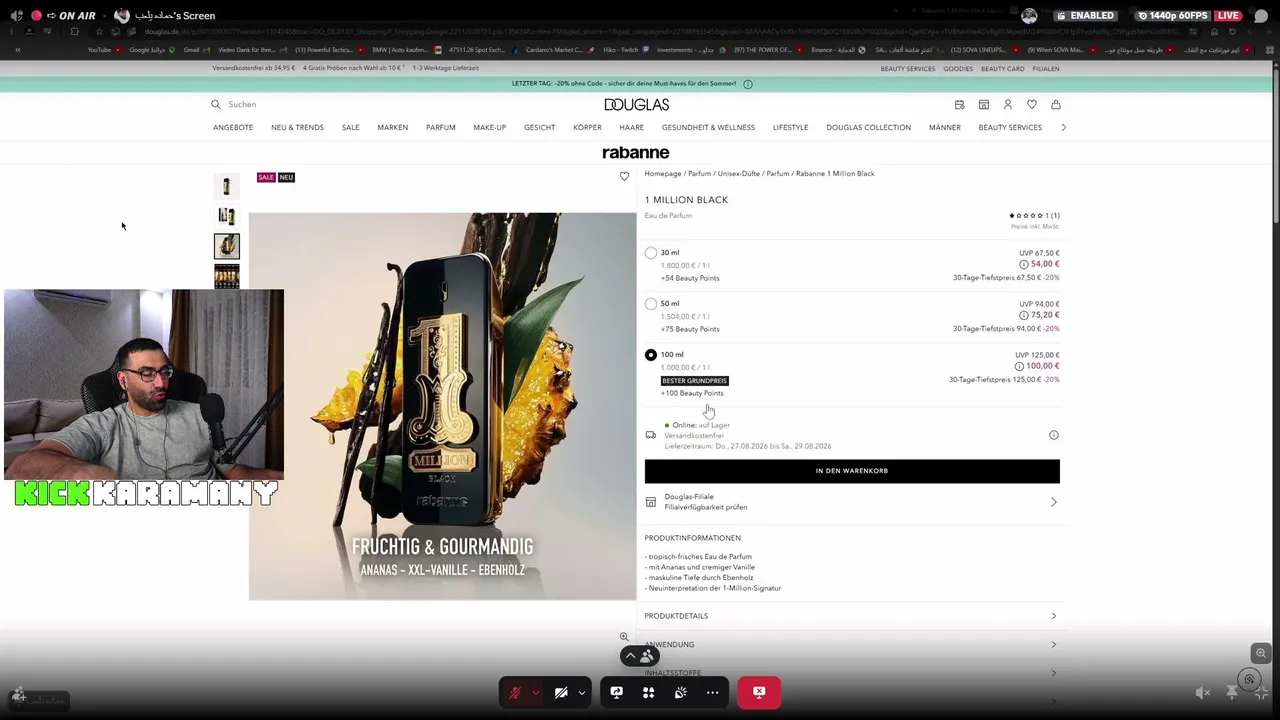Show price info for 75,20 € price
This screenshot has width=1280, height=720.
coord(1023,316)
